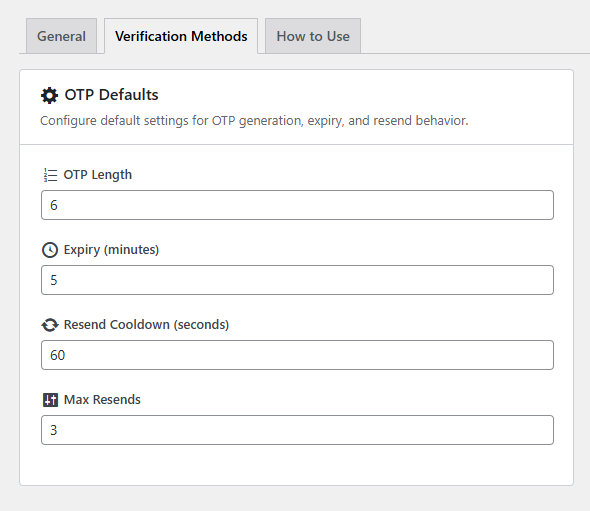Image resolution: width=590 pixels, height=511 pixels.
Task: Focus the OTP Length input field
Action: [297, 205]
